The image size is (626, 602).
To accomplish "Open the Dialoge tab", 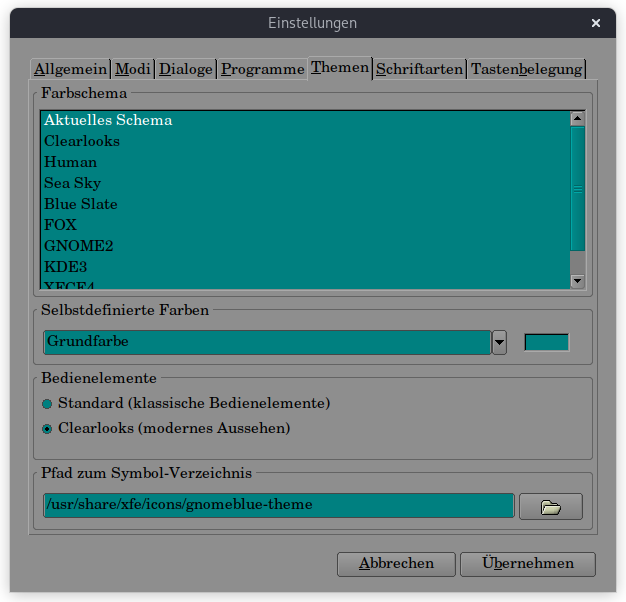I will [x=186, y=69].
